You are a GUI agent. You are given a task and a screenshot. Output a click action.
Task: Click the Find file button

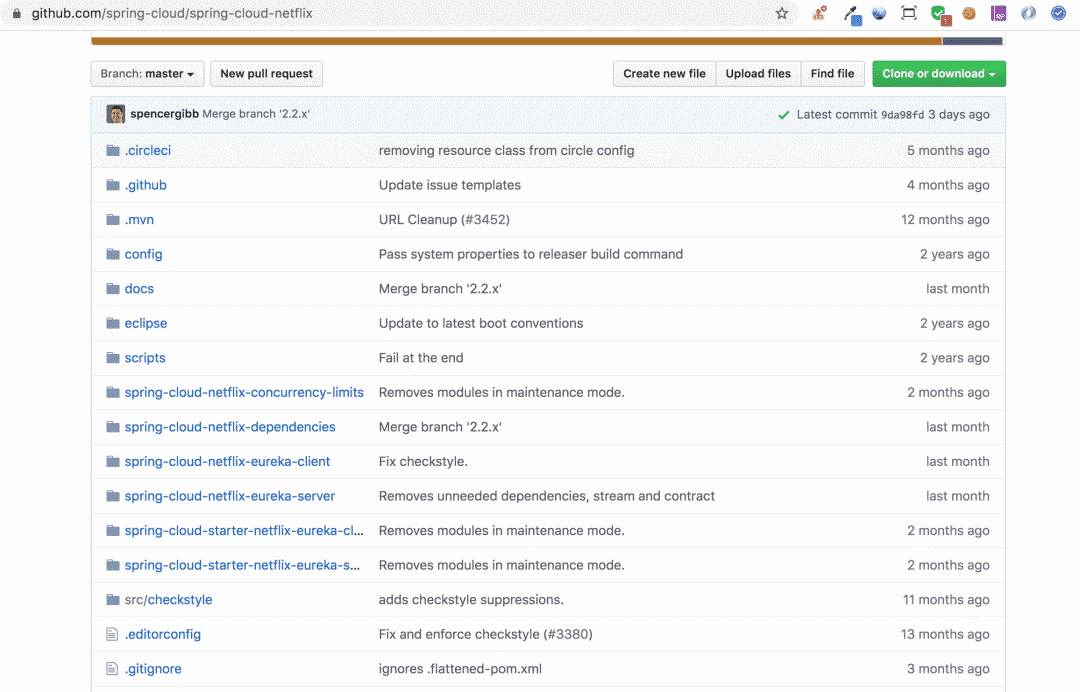point(832,74)
